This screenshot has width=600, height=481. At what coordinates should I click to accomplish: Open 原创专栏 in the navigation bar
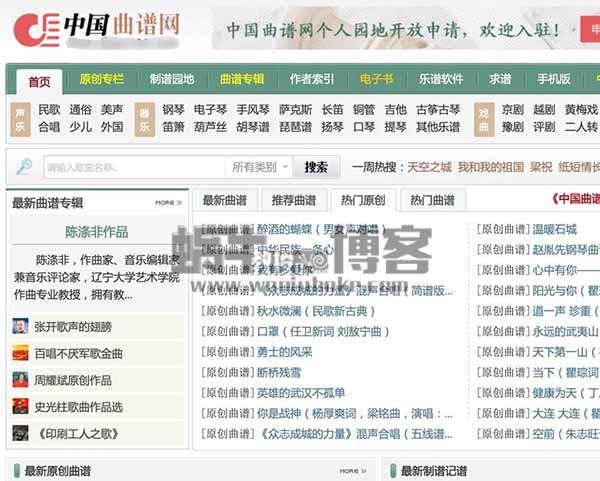pyautogui.click(x=102, y=79)
